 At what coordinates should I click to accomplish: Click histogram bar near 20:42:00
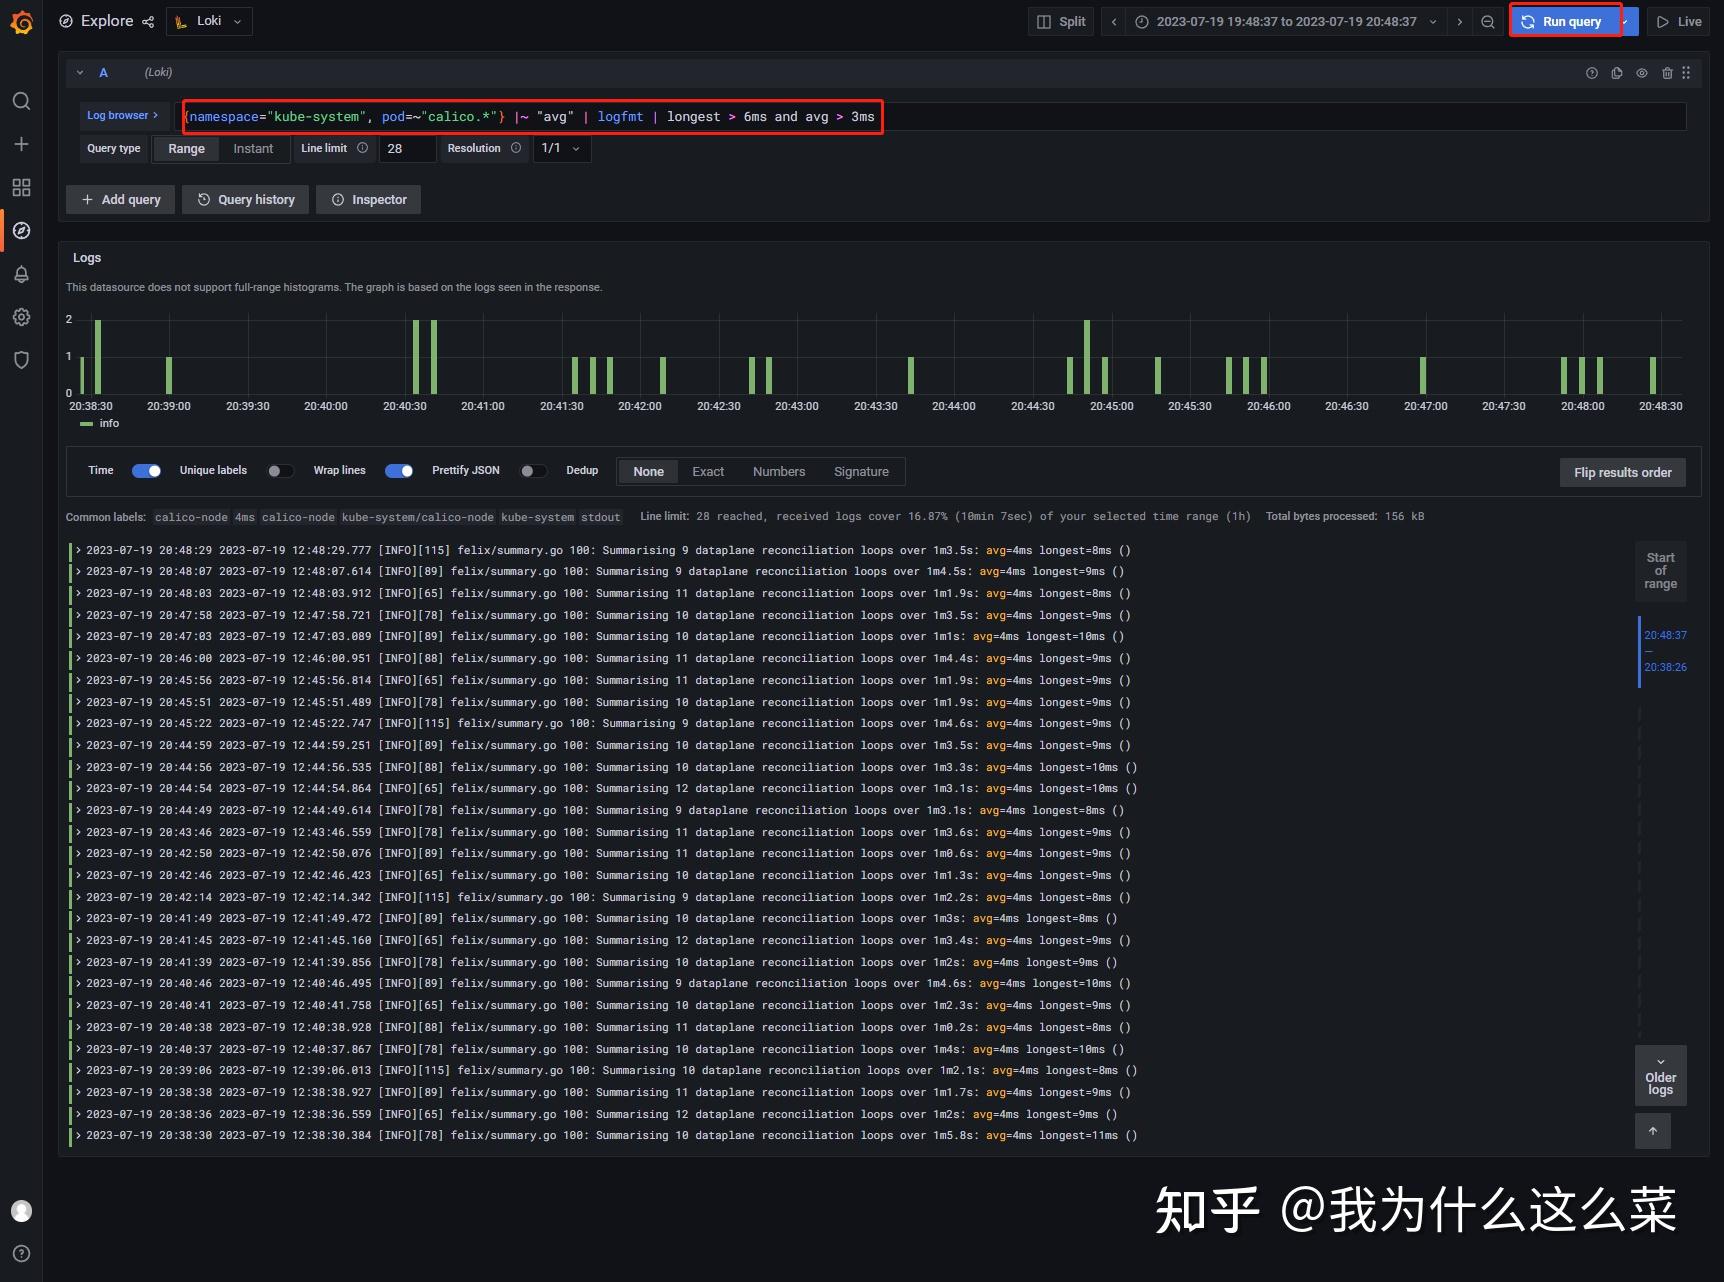(x=663, y=375)
